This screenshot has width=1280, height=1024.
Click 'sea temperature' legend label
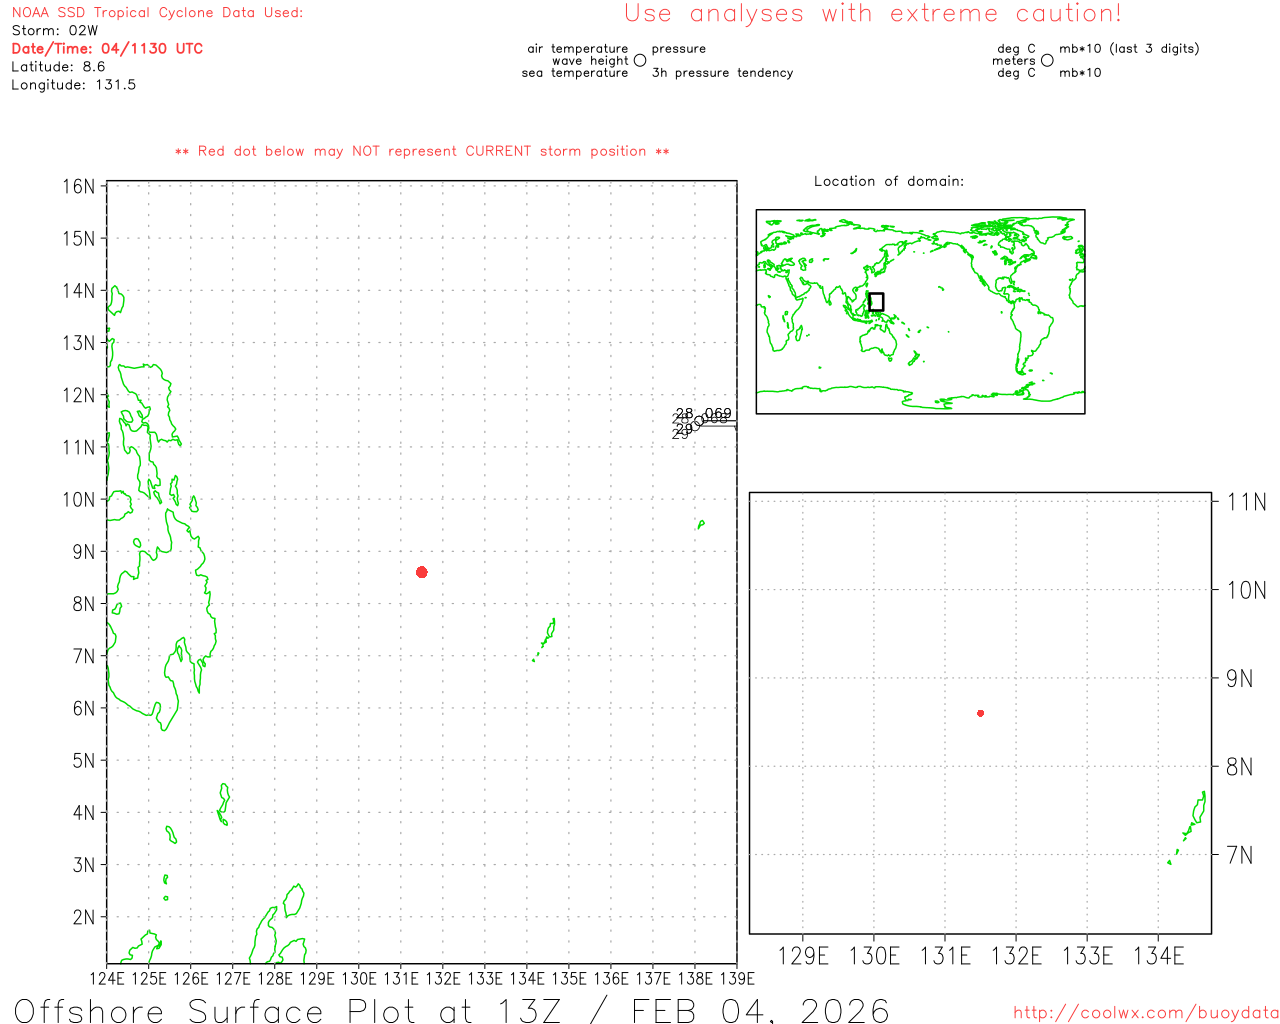point(575,73)
